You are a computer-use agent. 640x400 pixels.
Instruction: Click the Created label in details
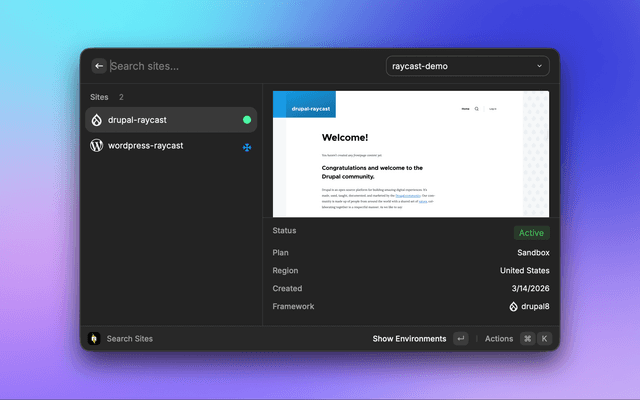(287, 289)
